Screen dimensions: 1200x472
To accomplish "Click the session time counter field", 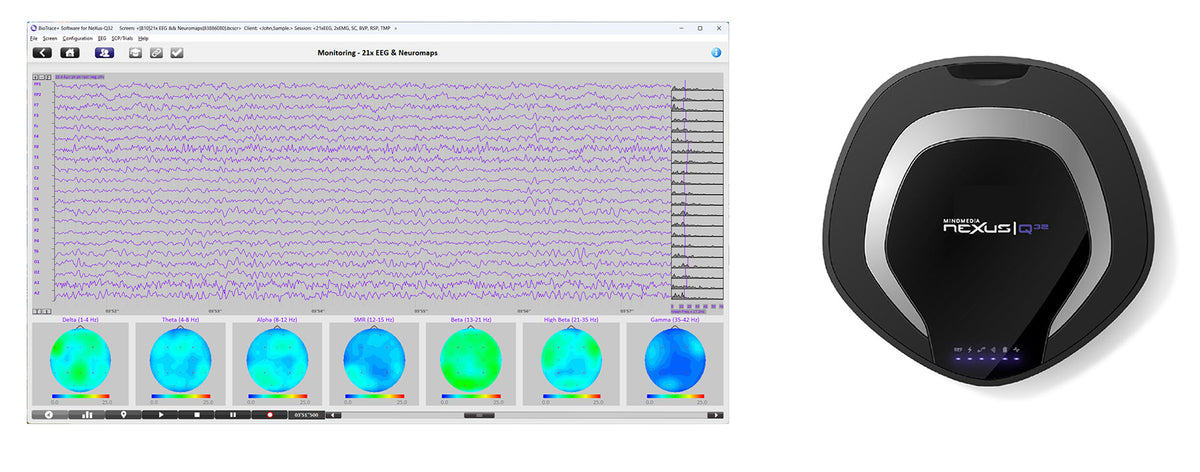I will point(305,414).
